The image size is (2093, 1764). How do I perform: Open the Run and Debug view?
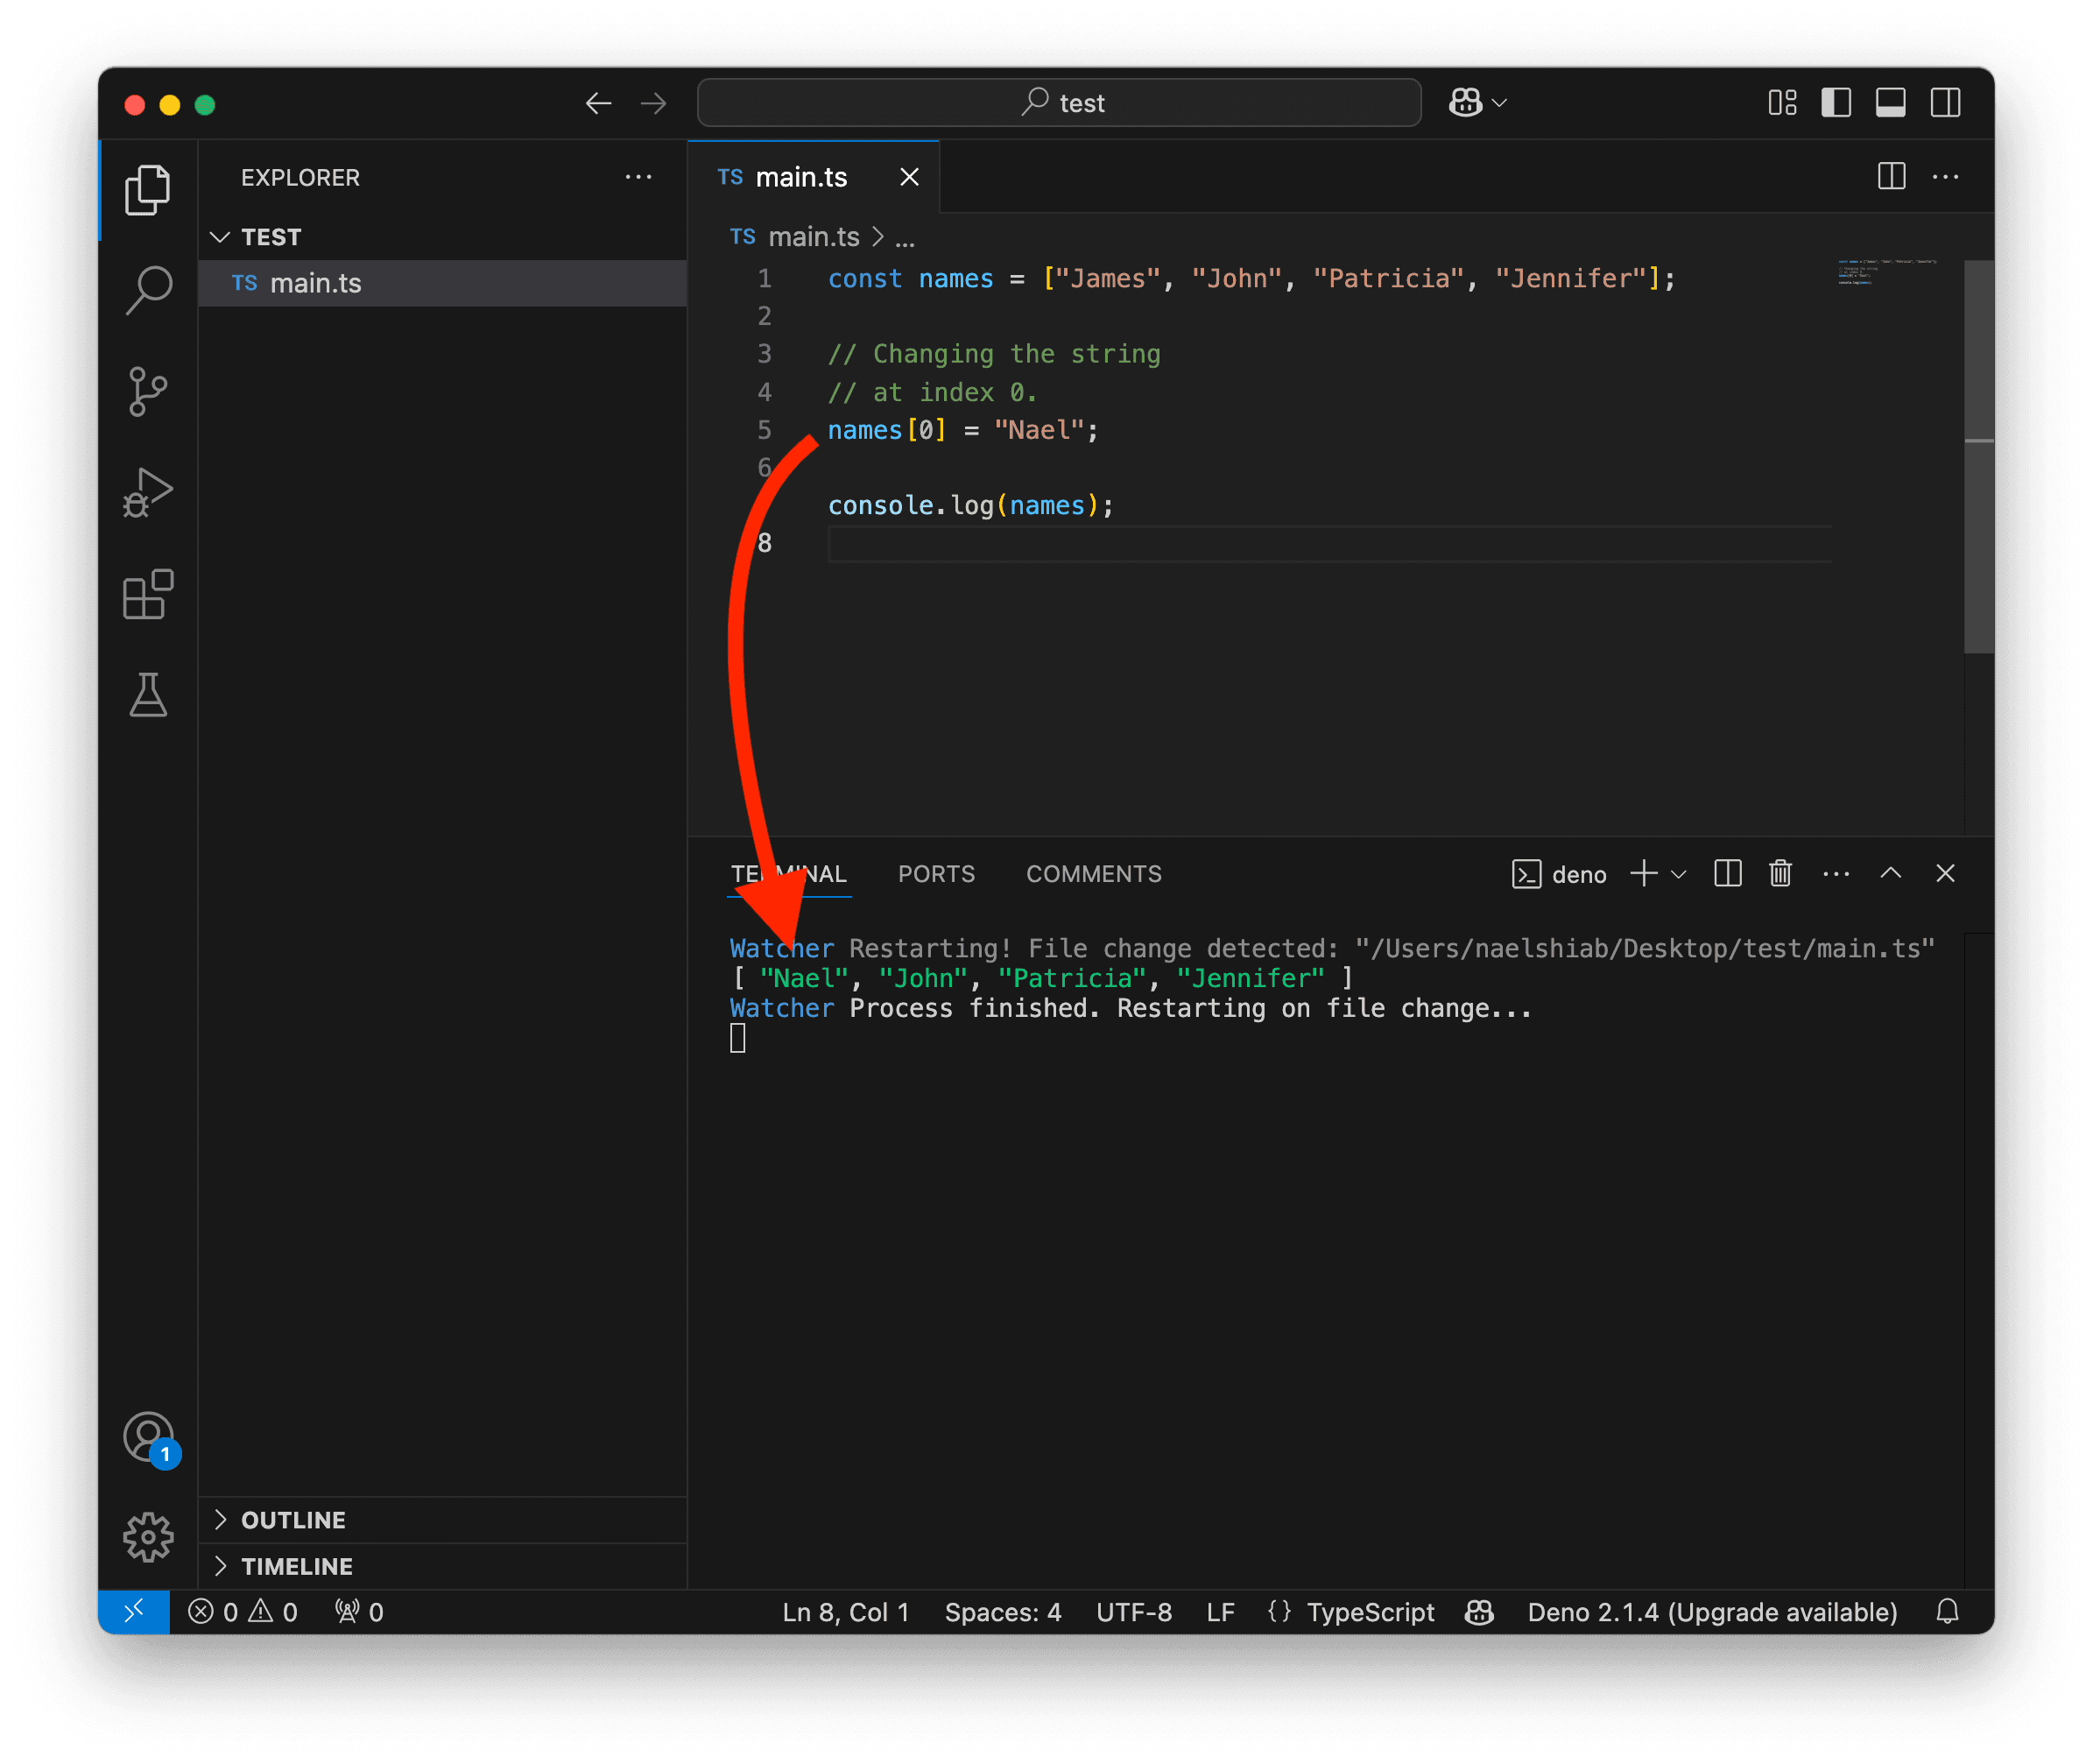[148, 493]
